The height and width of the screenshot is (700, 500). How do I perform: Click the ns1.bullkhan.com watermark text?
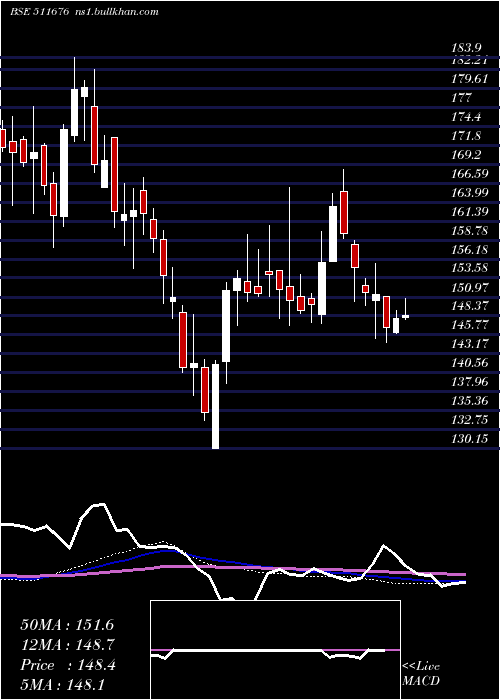coord(116,12)
